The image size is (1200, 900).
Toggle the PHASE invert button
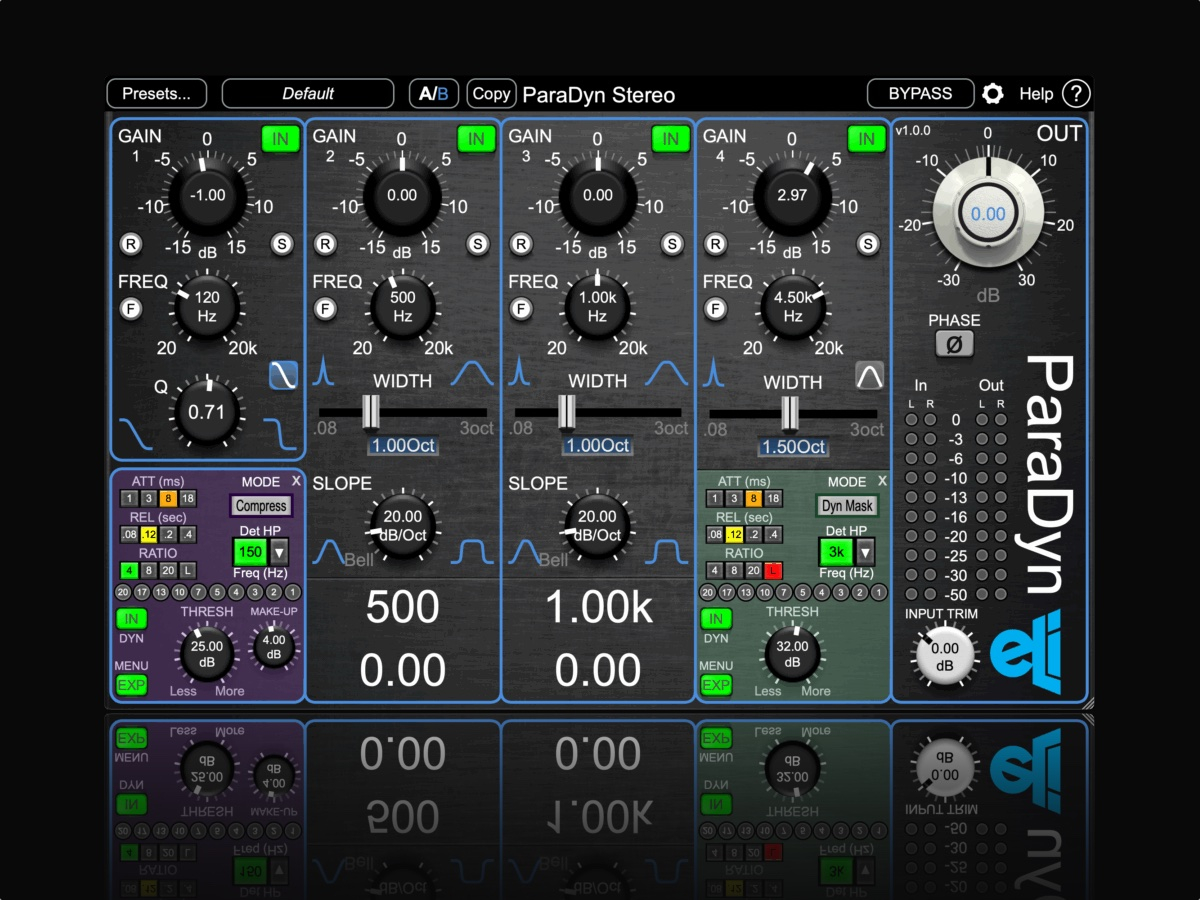[954, 344]
